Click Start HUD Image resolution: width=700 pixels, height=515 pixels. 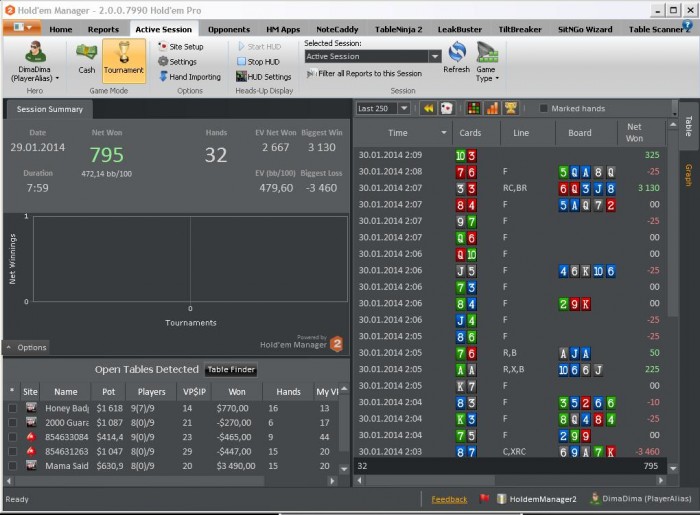(259, 46)
